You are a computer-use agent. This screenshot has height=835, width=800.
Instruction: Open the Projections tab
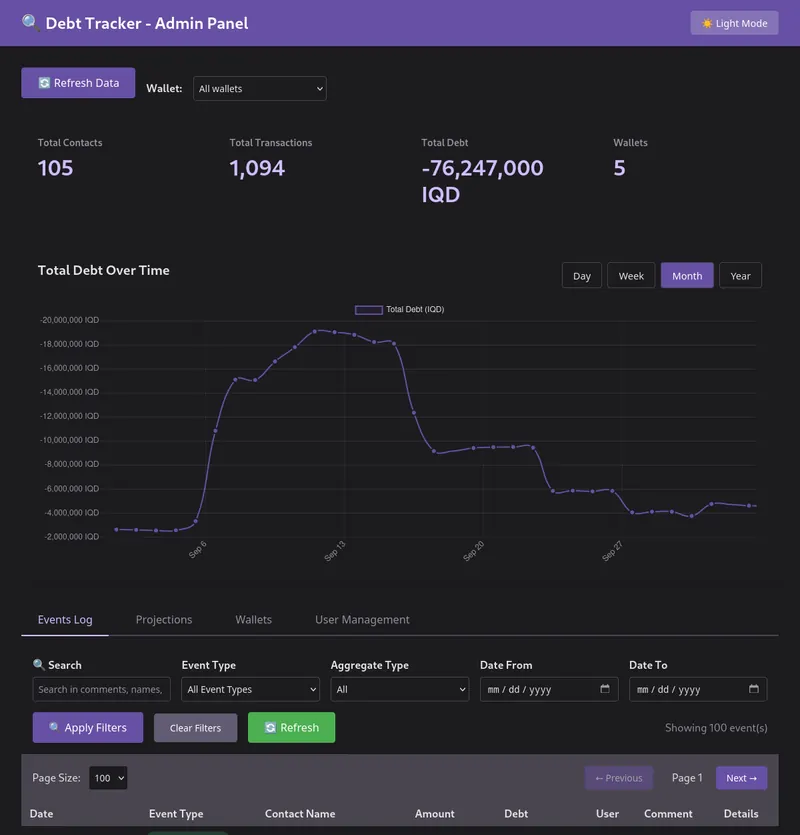(164, 620)
